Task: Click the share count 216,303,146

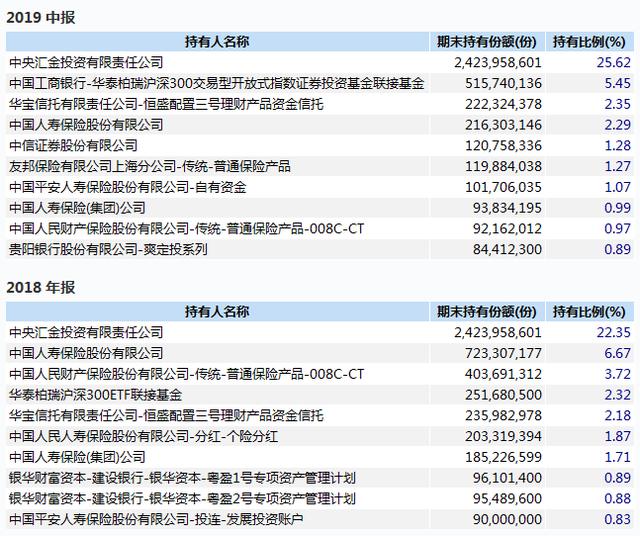Action: point(503,125)
